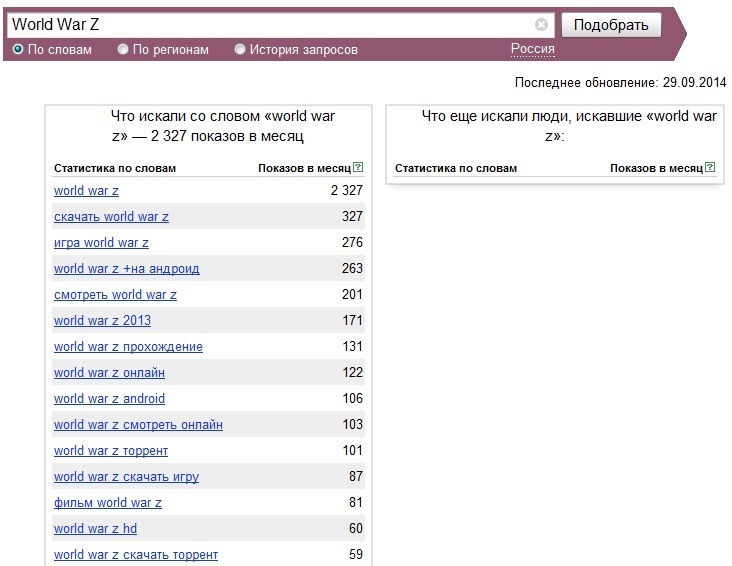Click the 81 impressions value

(x=356, y=502)
